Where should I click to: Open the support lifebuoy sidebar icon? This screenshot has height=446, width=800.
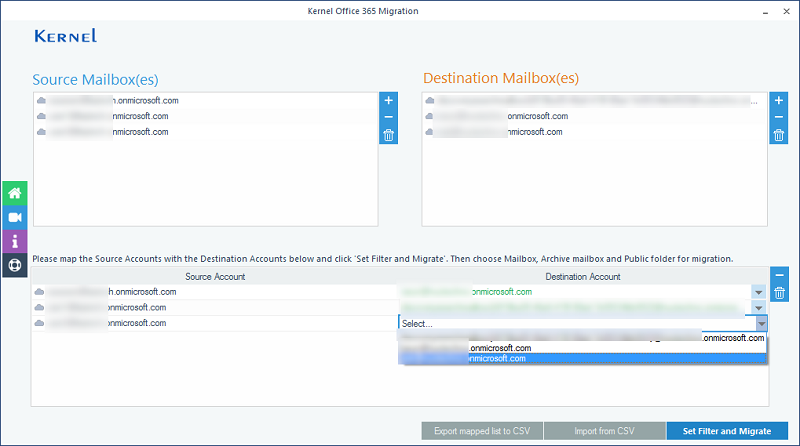[x=15, y=265]
